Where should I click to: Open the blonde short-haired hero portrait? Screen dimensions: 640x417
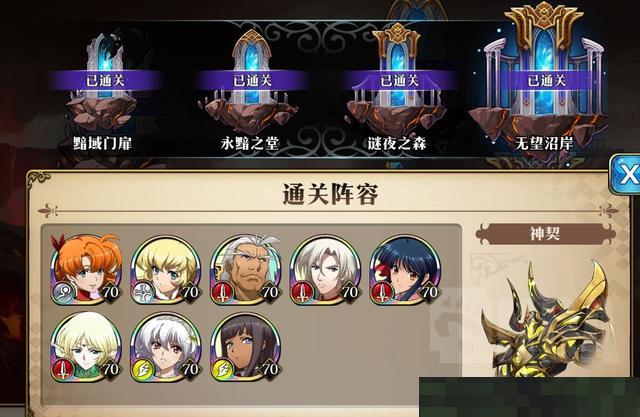[166, 270]
